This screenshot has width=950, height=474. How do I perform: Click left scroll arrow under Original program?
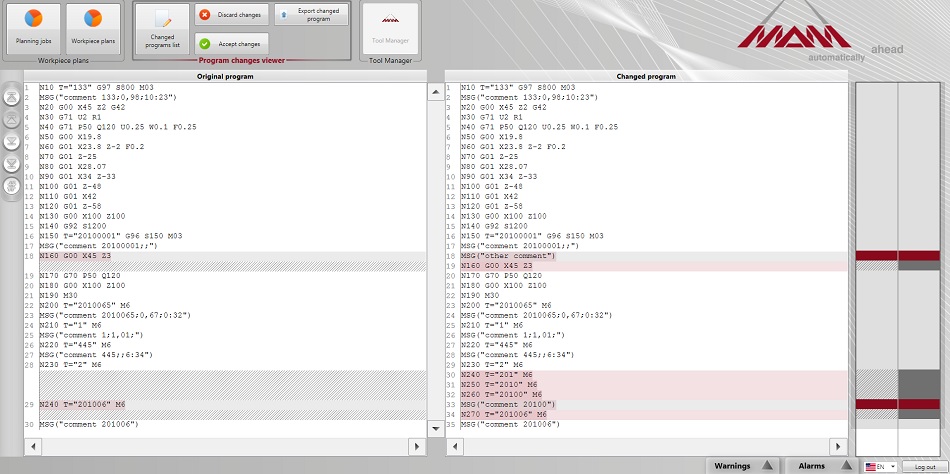click(x=33, y=447)
